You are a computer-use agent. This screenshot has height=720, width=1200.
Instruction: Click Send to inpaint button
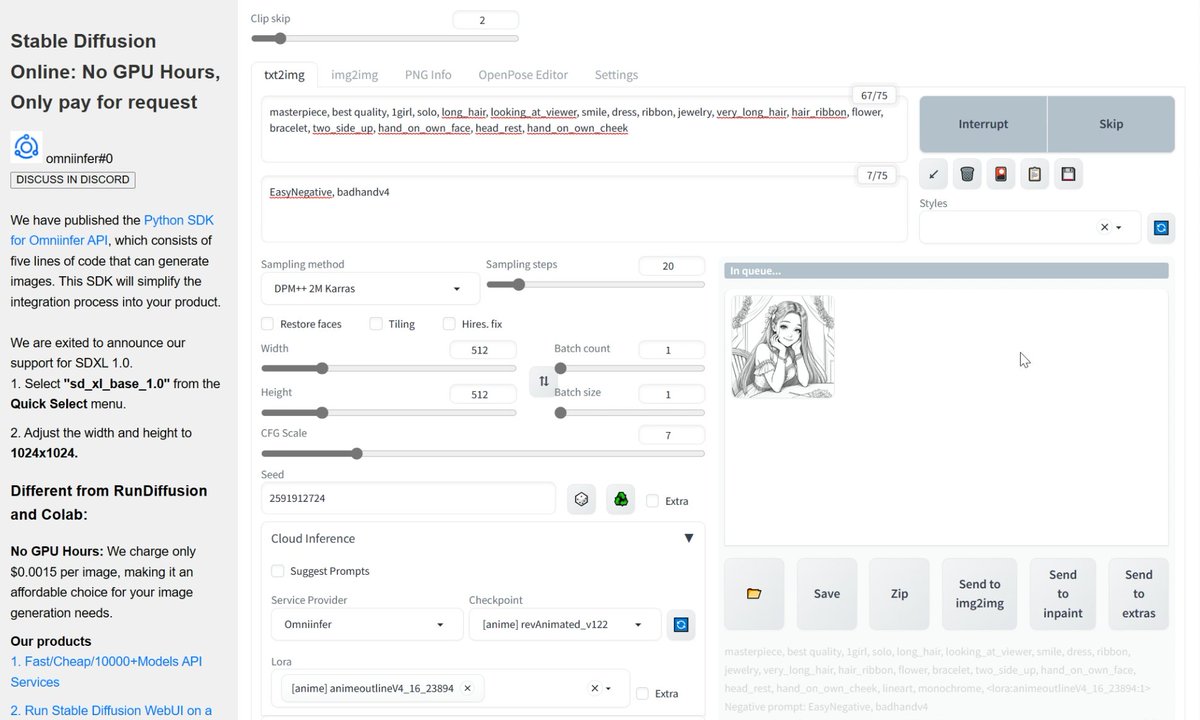[1063, 593]
